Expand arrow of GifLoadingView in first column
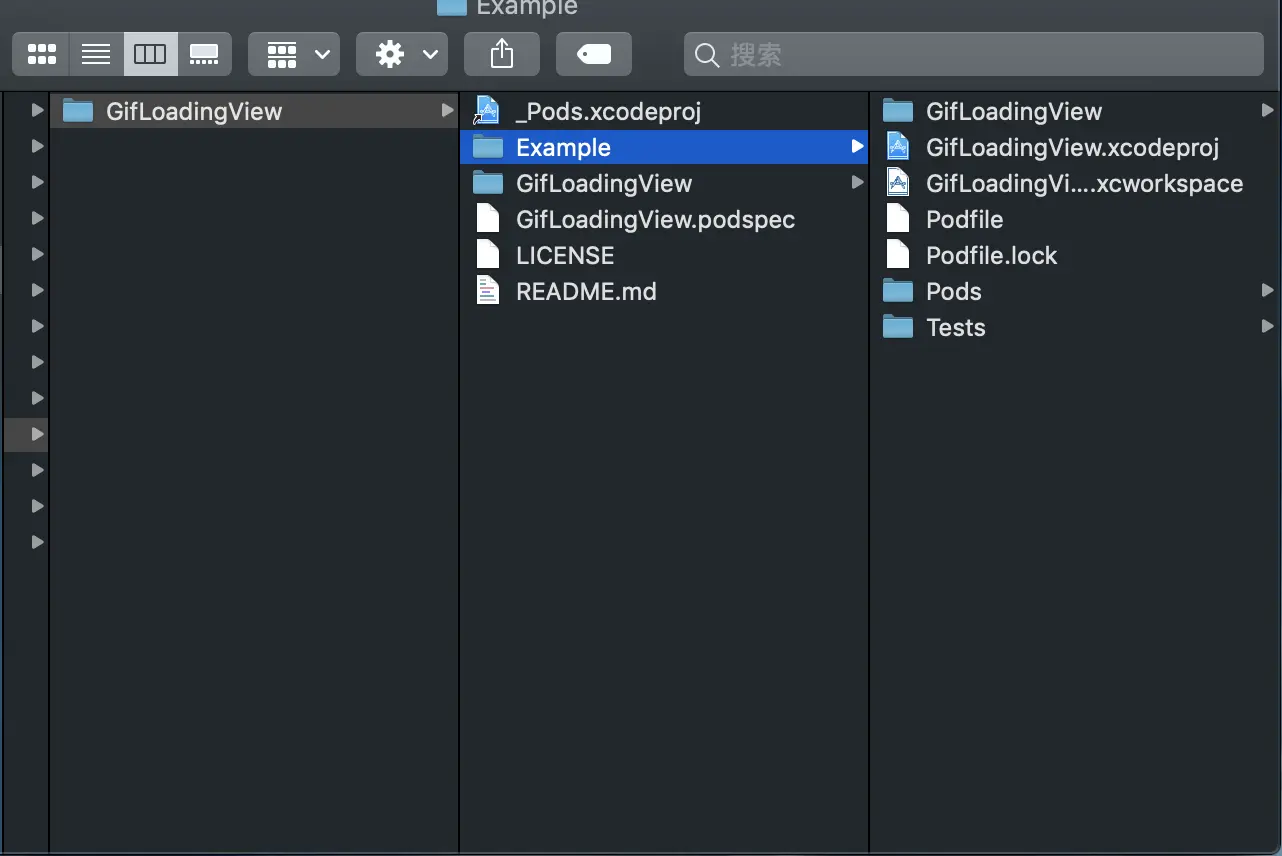Viewport: 1282px width, 856px height. click(447, 111)
